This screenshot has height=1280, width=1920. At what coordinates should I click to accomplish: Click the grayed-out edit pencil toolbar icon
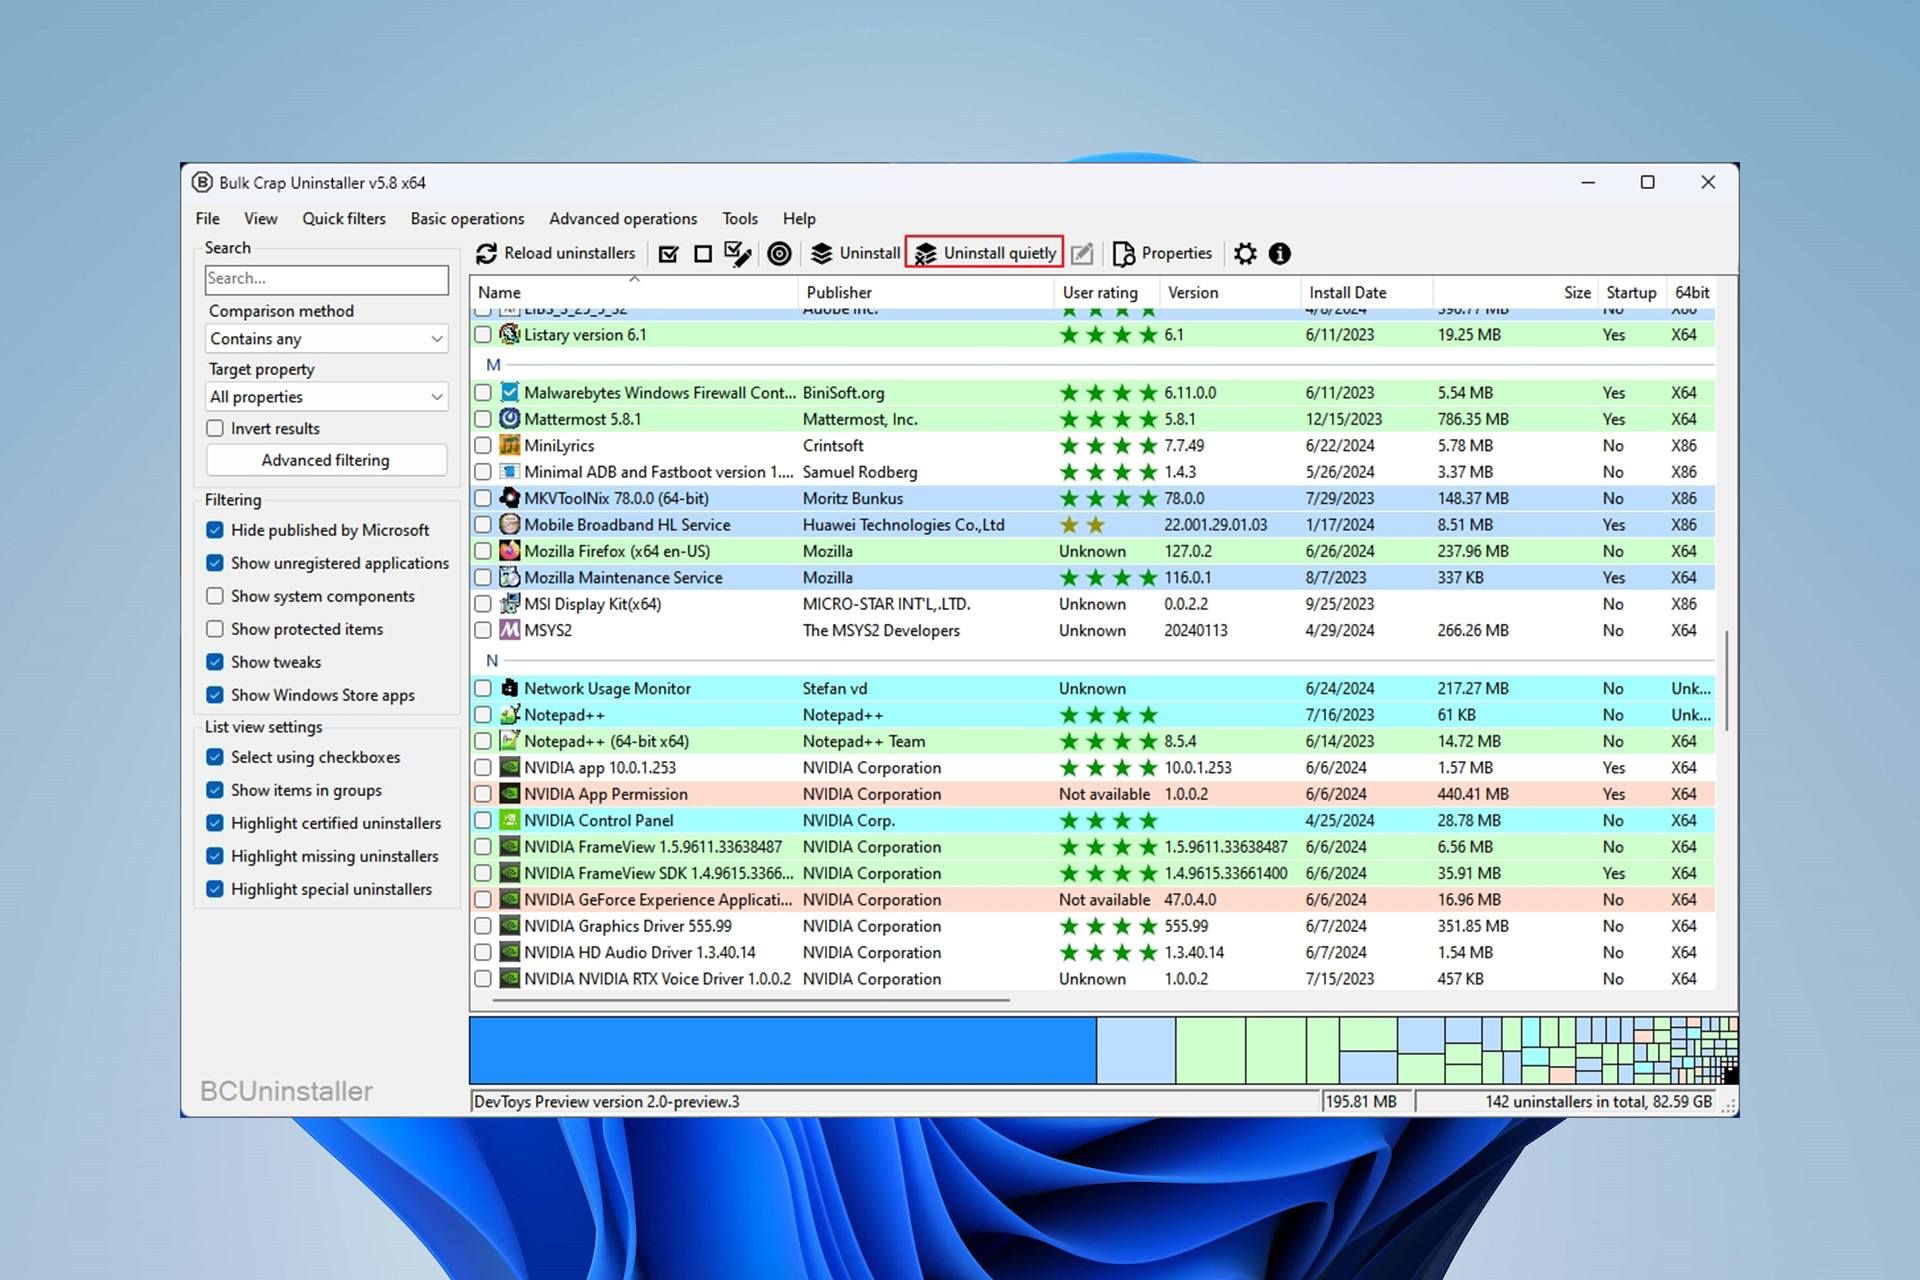[x=1081, y=254]
